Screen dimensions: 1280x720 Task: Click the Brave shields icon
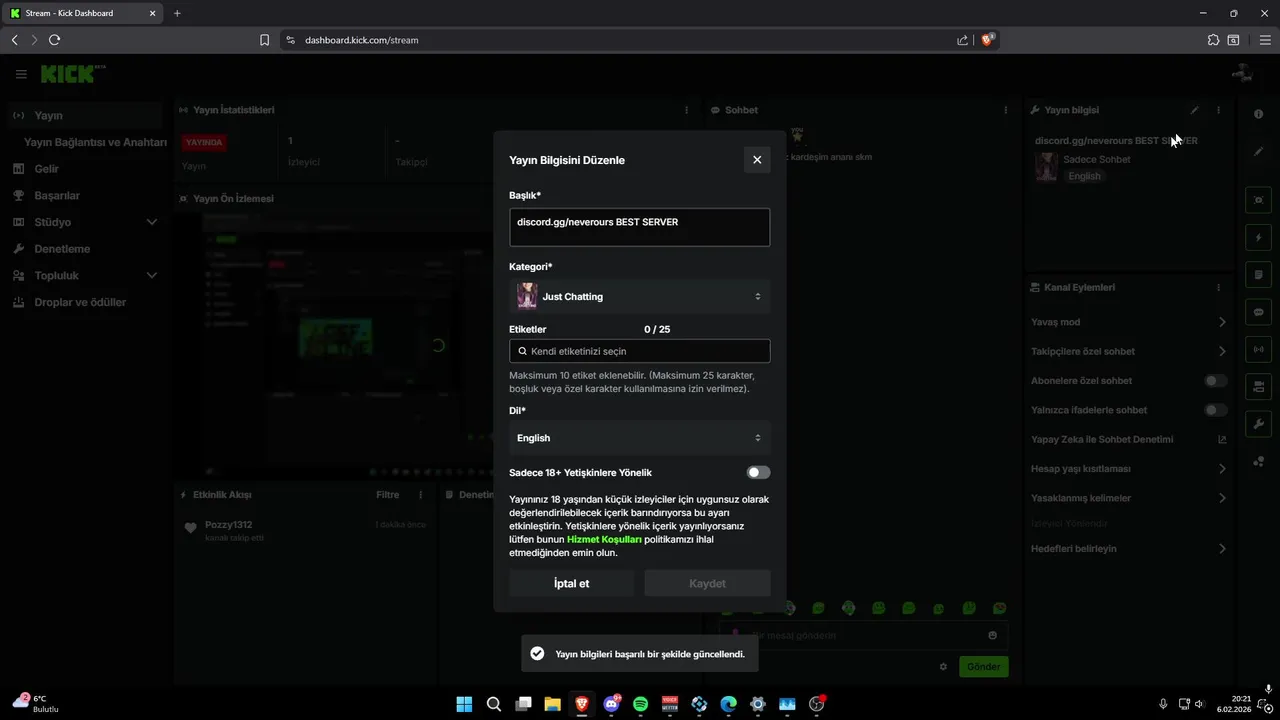click(988, 40)
